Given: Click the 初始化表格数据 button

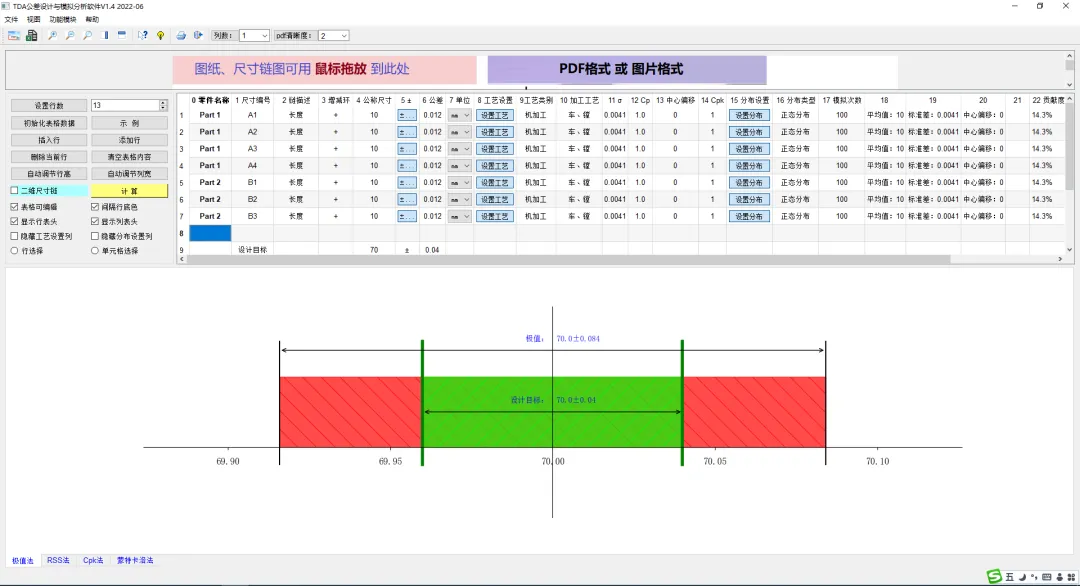Looking at the screenshot, I should pyautogui.click(x=49, y=123).
